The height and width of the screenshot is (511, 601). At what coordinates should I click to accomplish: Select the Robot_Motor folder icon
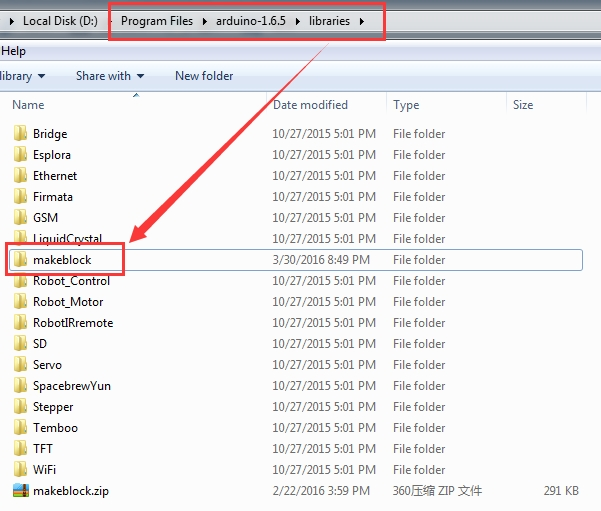pyautogui.click(x=20, y=302)
